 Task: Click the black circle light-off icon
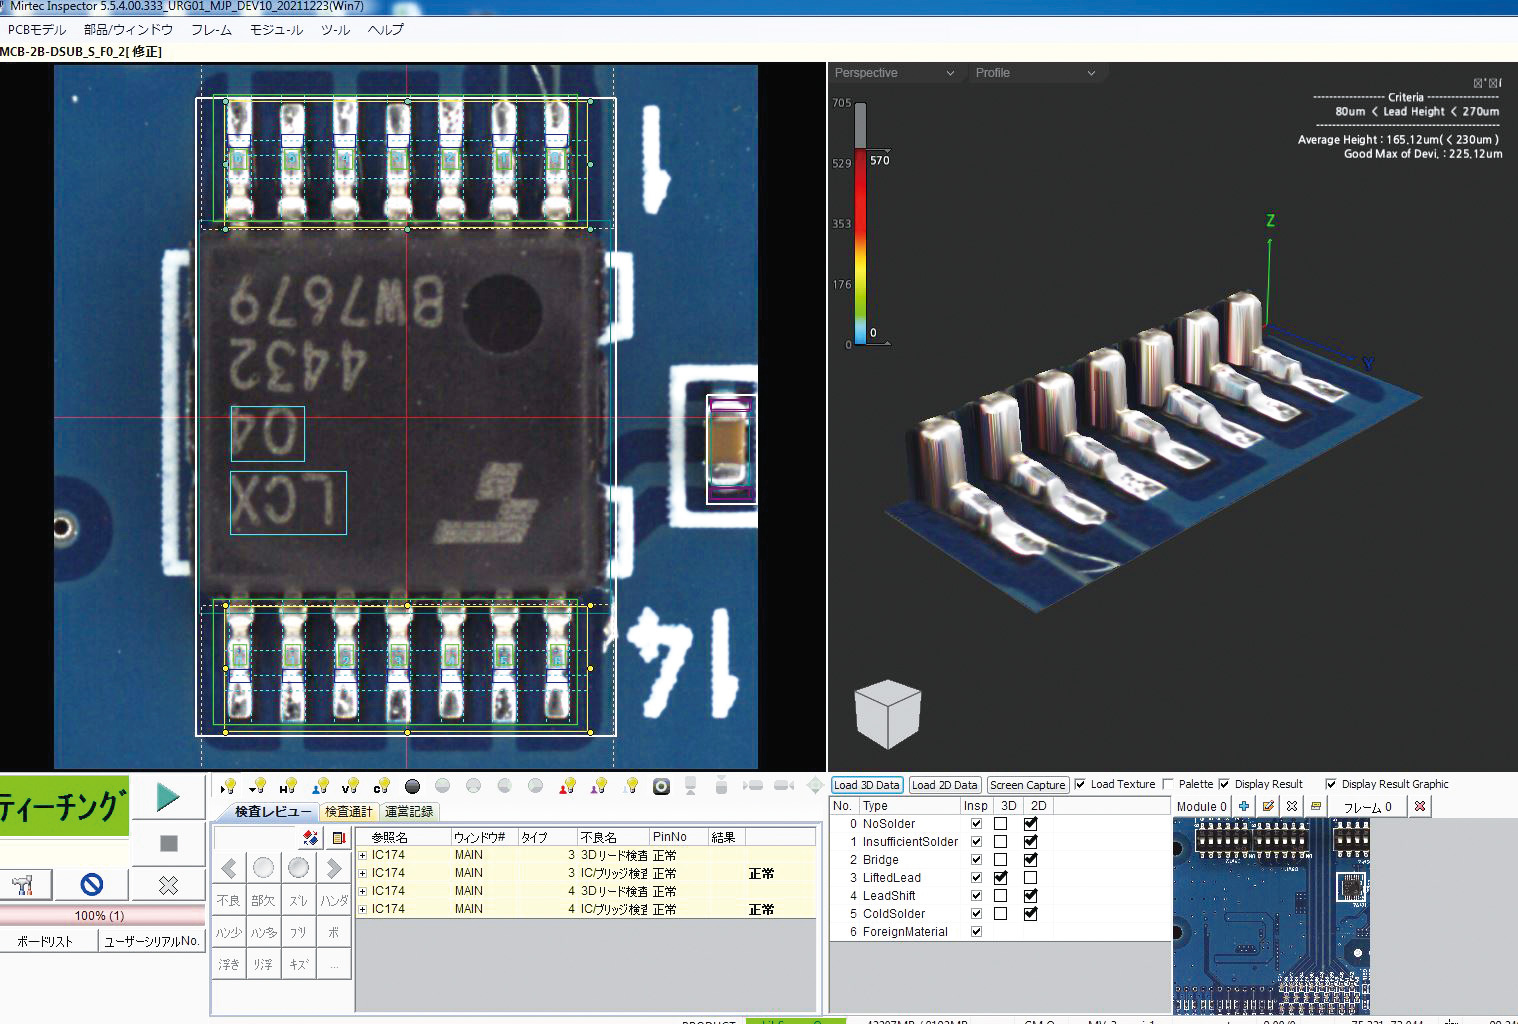(412, 787)
